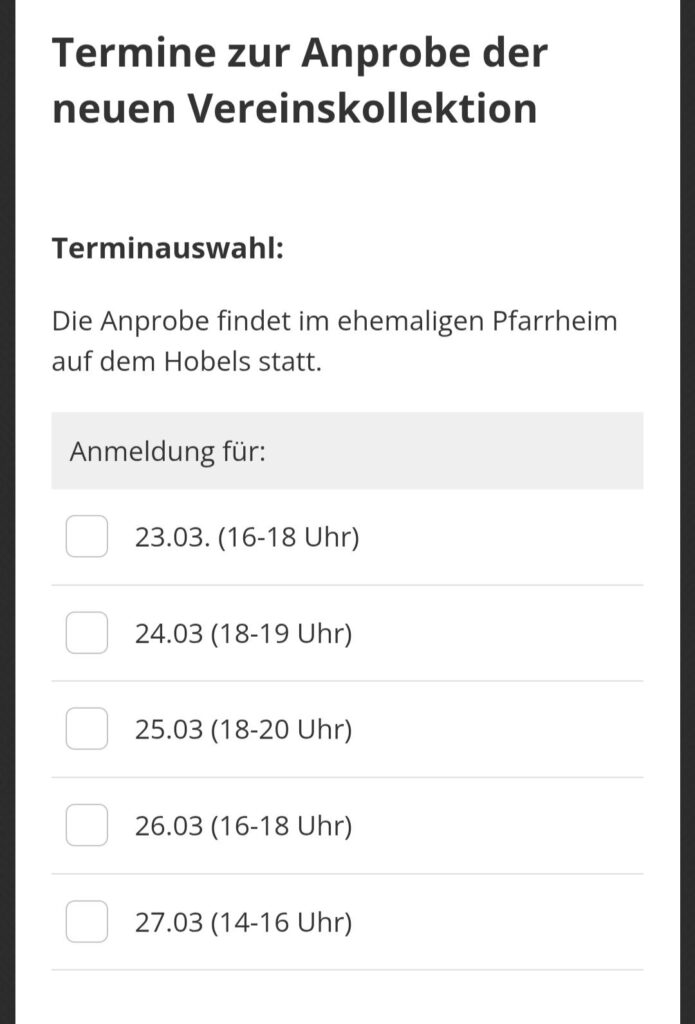Image resolution: width=695 pixels, height=1024 pixels.
Task: Click the label text '23.03. (16-18 Uhr)'
Action: [247, 537]
